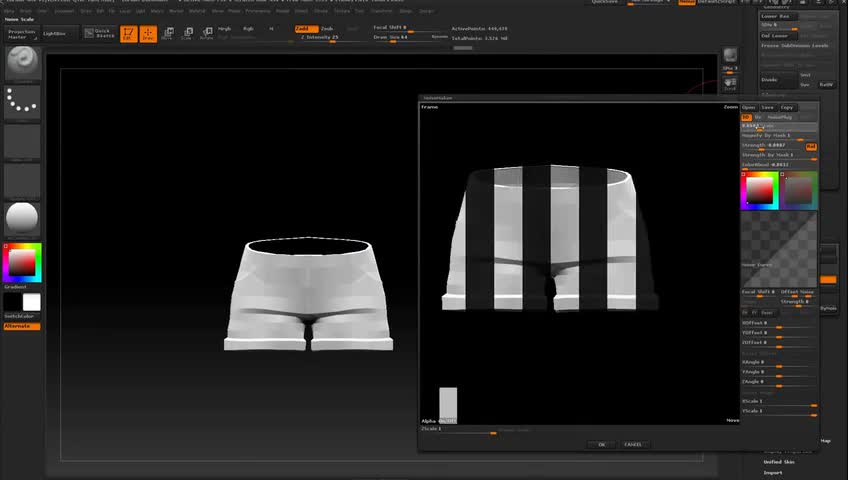
Task: Click the OK button in NoiseMaker
Action: click(x=601, y=444)
